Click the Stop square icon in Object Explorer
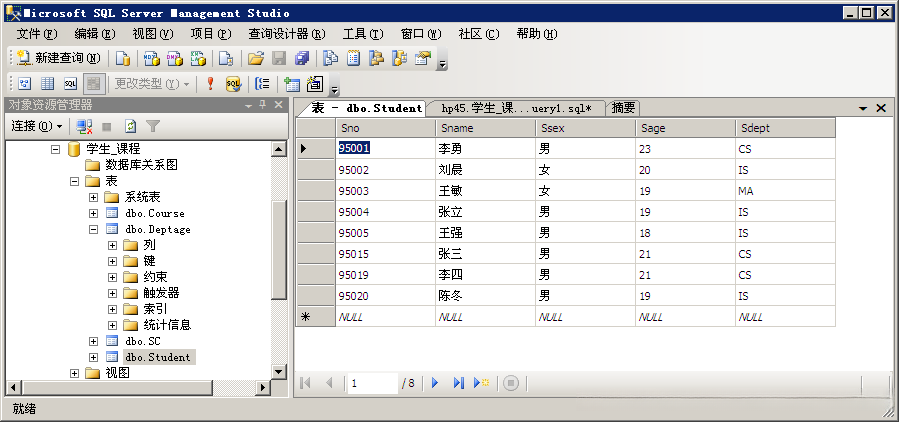 point(107,126)
